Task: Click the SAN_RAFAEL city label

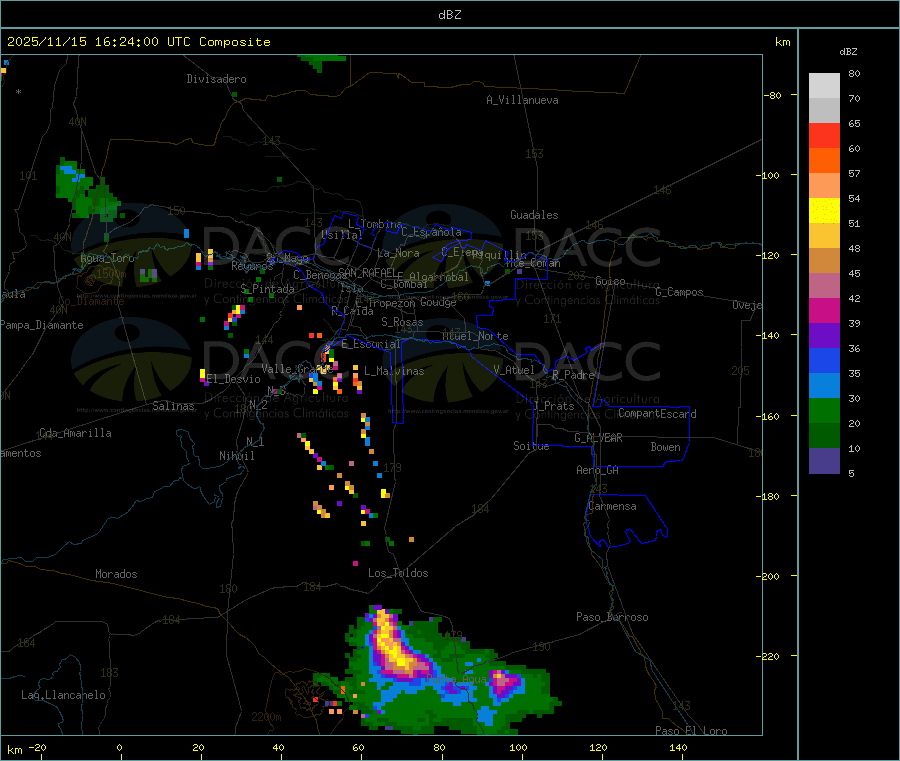Action: [367, 272]
